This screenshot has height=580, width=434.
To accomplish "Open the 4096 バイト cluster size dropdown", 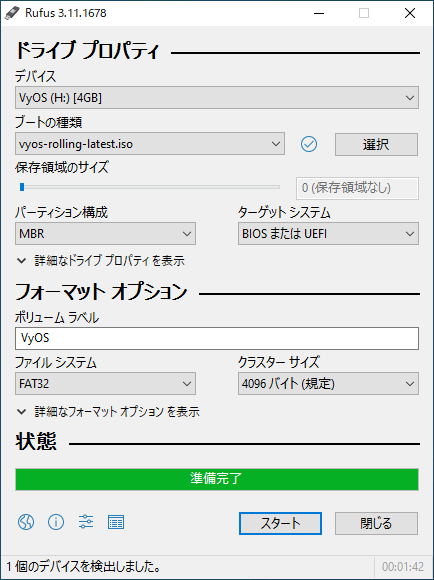I will 328,384.
